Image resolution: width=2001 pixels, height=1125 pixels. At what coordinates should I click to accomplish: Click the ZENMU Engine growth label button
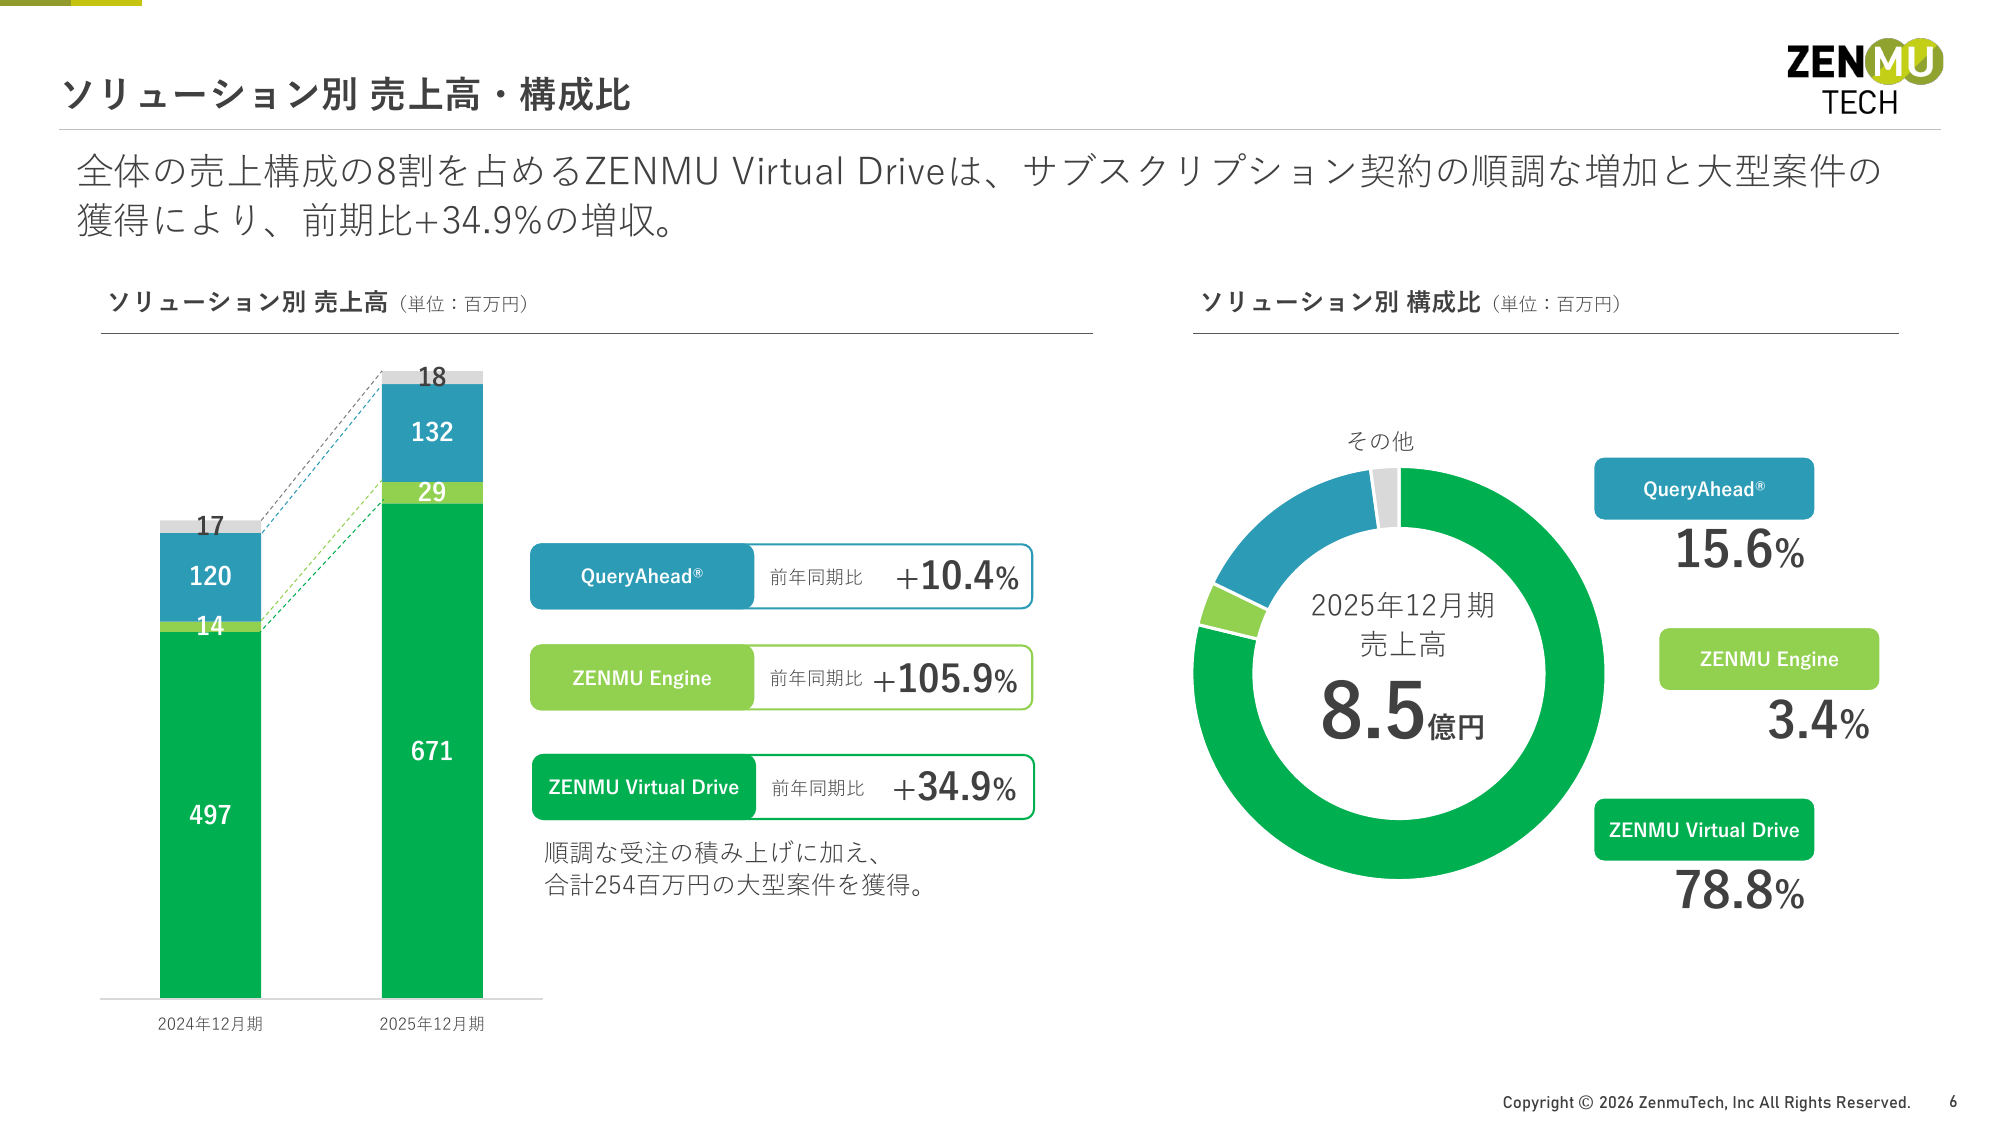[642, 678]
